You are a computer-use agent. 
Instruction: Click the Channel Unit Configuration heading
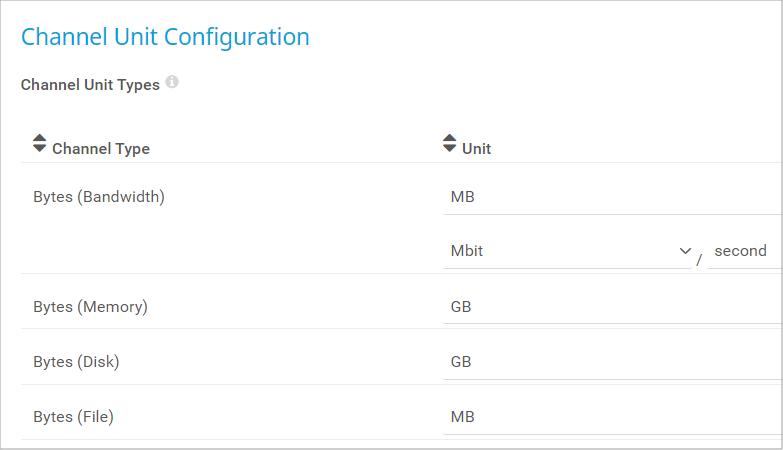[x=165, y=37]
